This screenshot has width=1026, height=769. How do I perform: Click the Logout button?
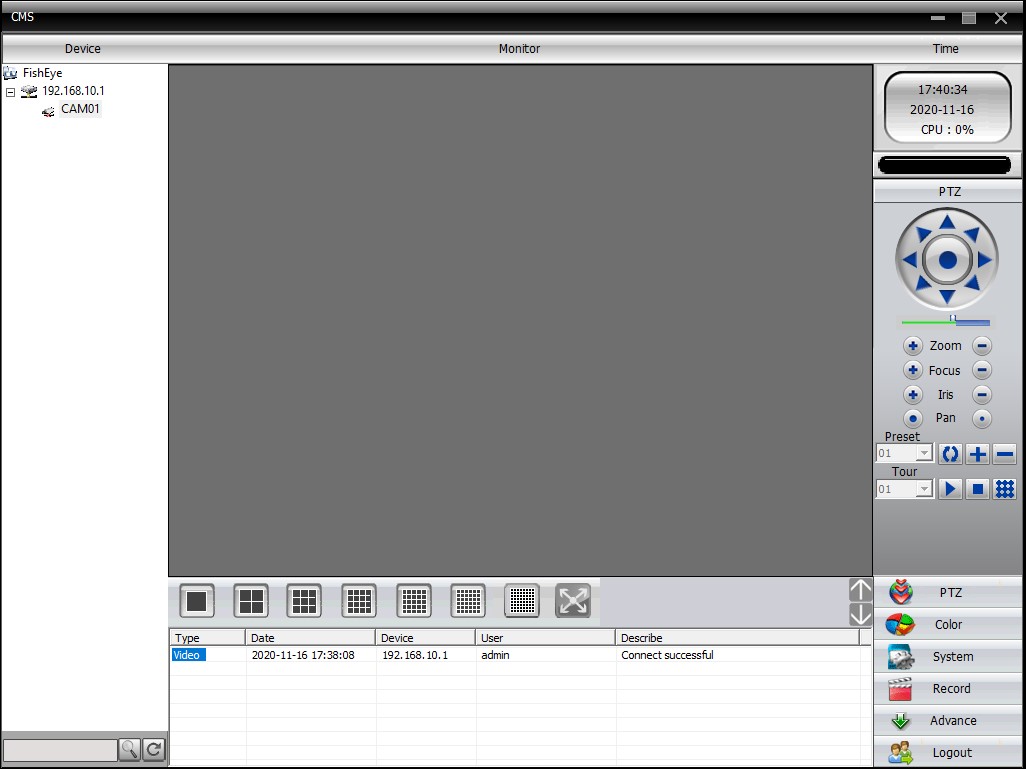(949, 753)
